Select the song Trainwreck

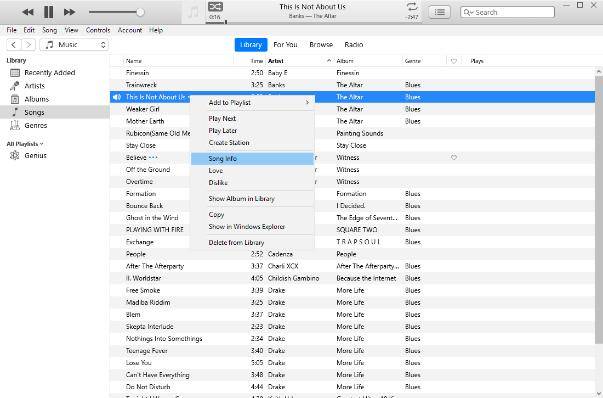[x=352, y=85]
